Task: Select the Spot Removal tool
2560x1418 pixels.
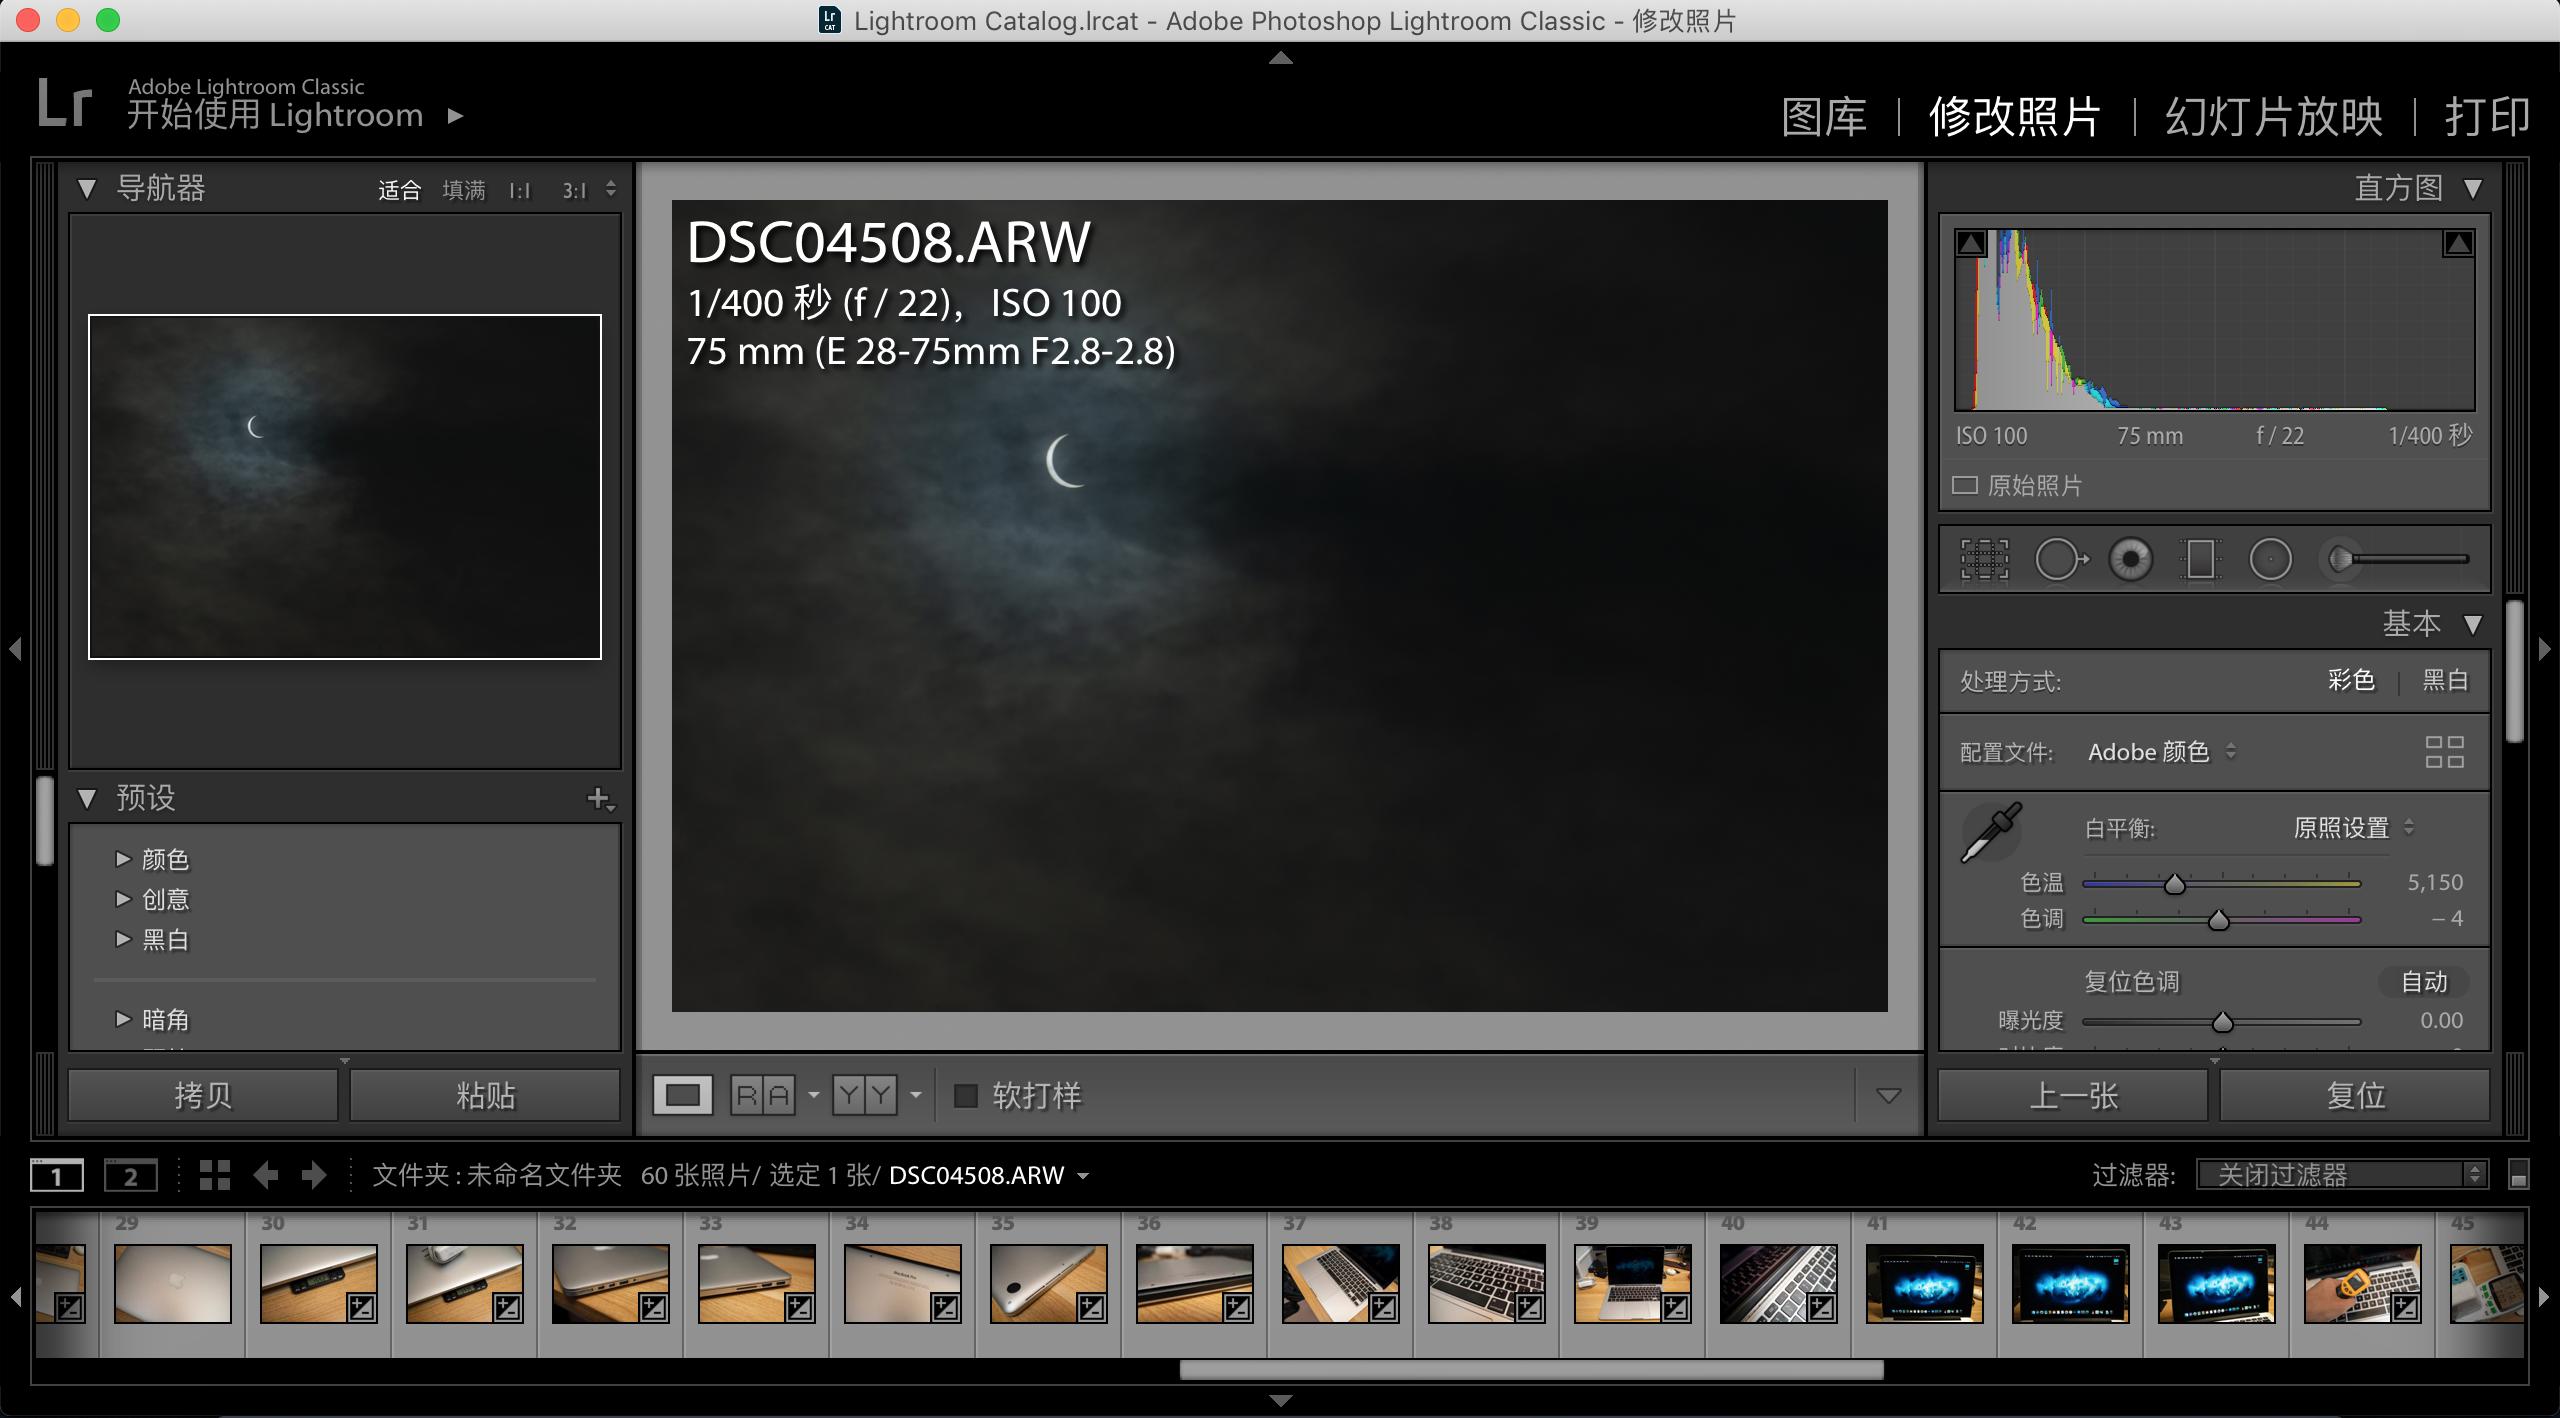Action: pos(2059,560)
